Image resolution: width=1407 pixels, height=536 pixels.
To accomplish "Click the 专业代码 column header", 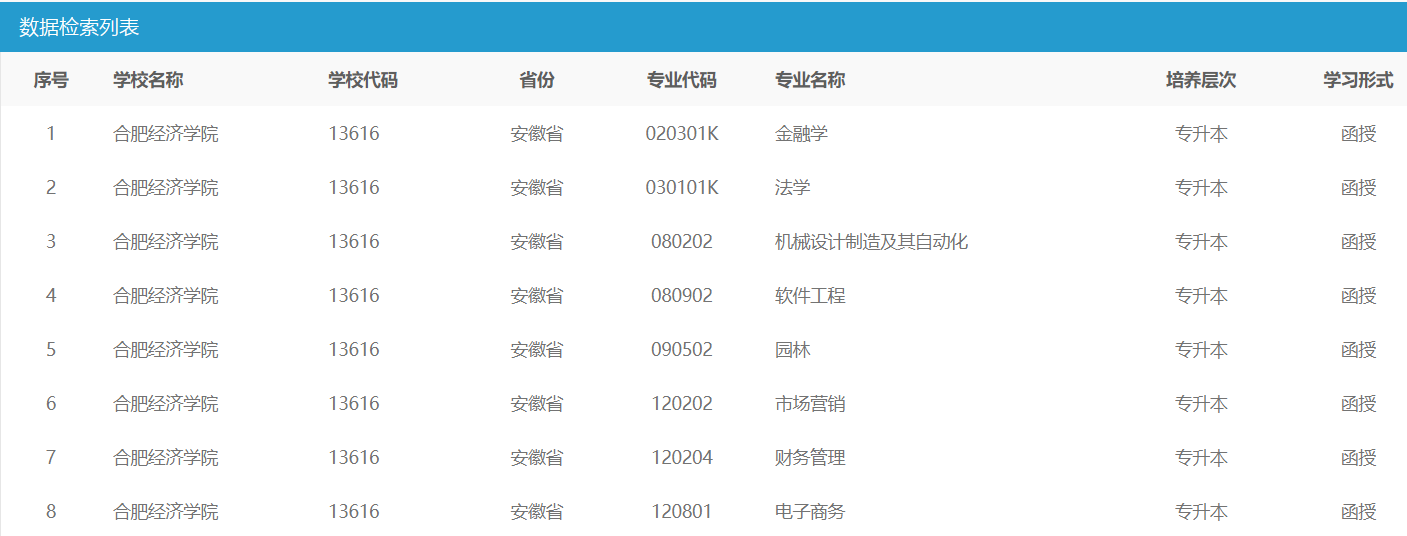I will point(682,80).
